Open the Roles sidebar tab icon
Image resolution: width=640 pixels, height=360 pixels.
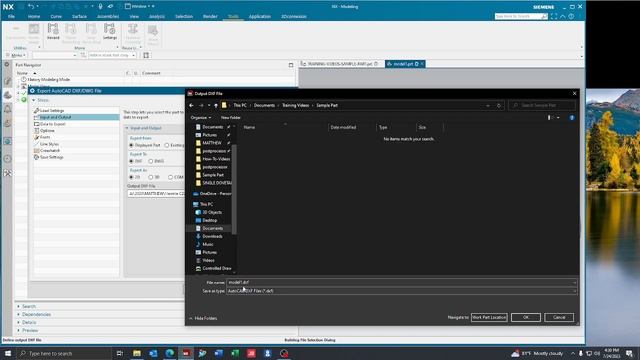7,173
